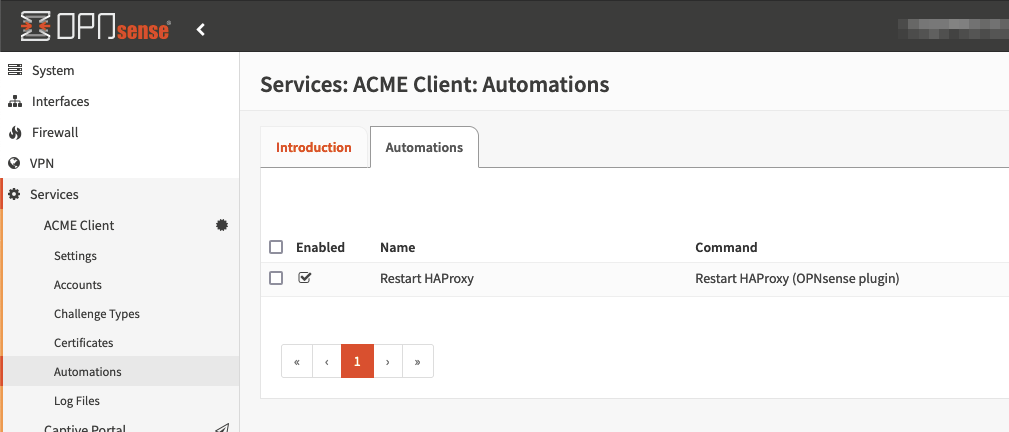Screen dimensions: 1009x432
Task: Go to the last page of results
Action: click(x=417, y=362)
